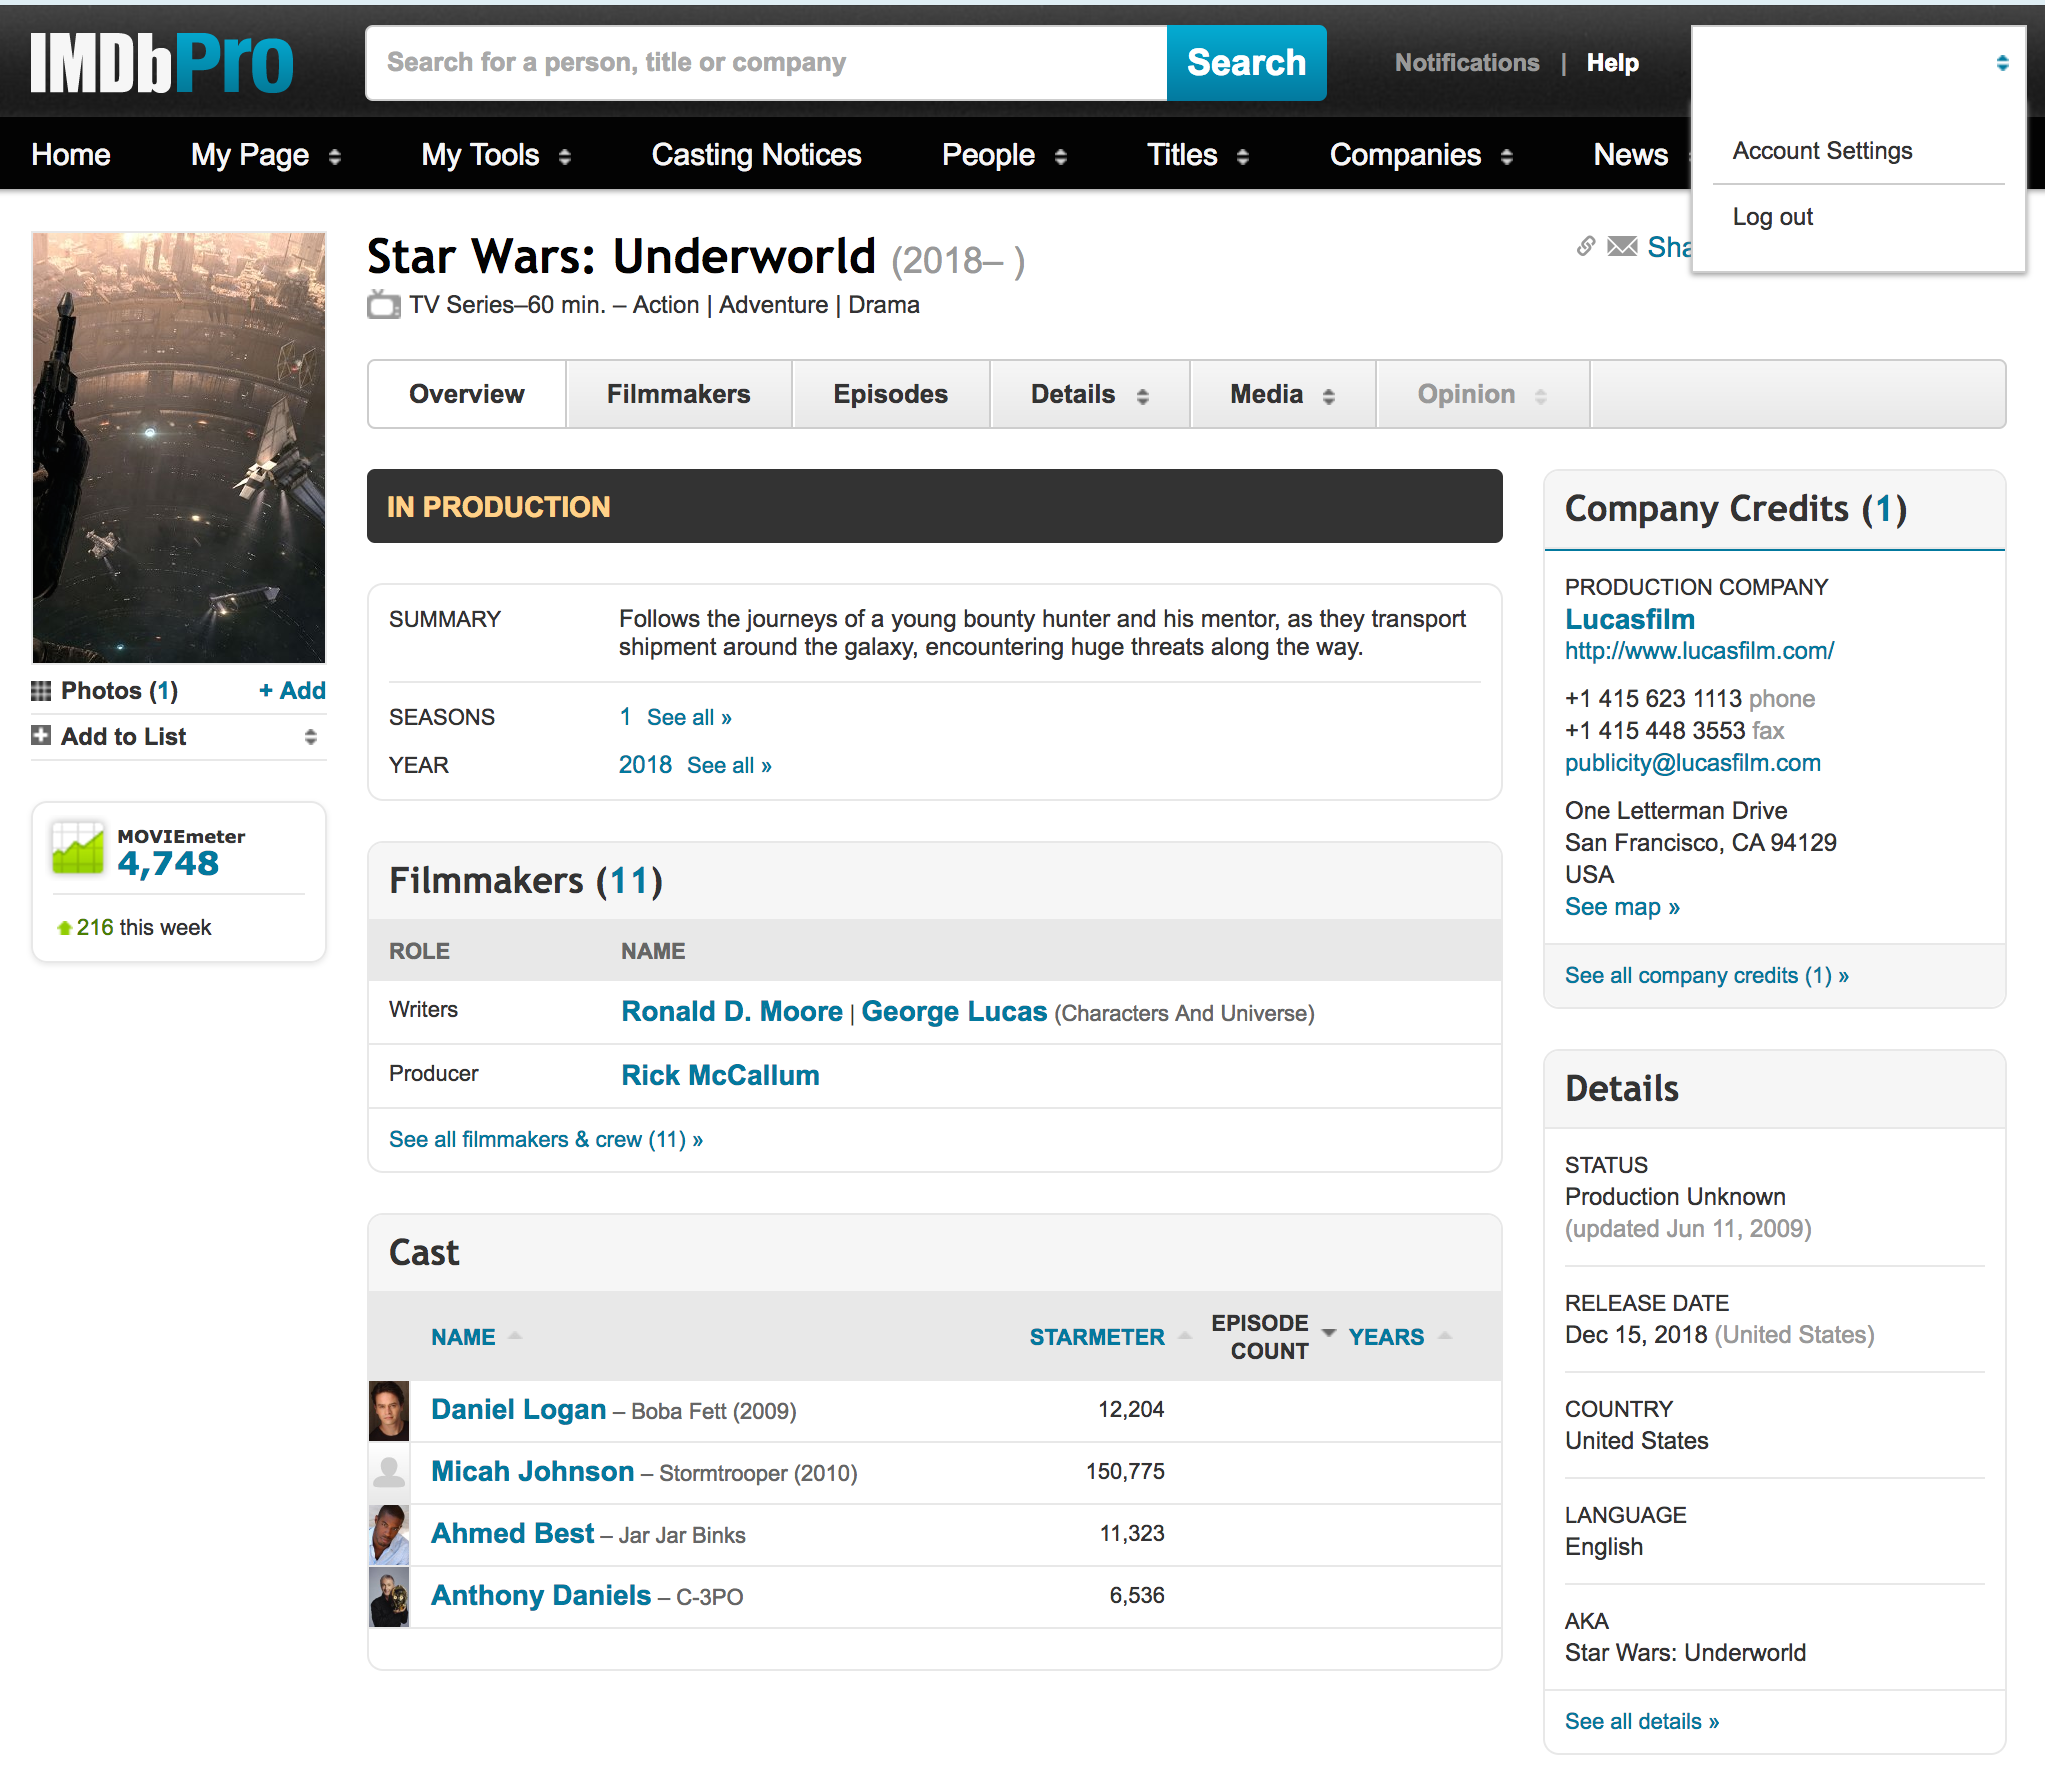The width and height of the screenshot is (2045, 1776).
Task: Open Micah Johnson's placeholder avatar
Action: pyautogui.click(x=389, y=1472)
